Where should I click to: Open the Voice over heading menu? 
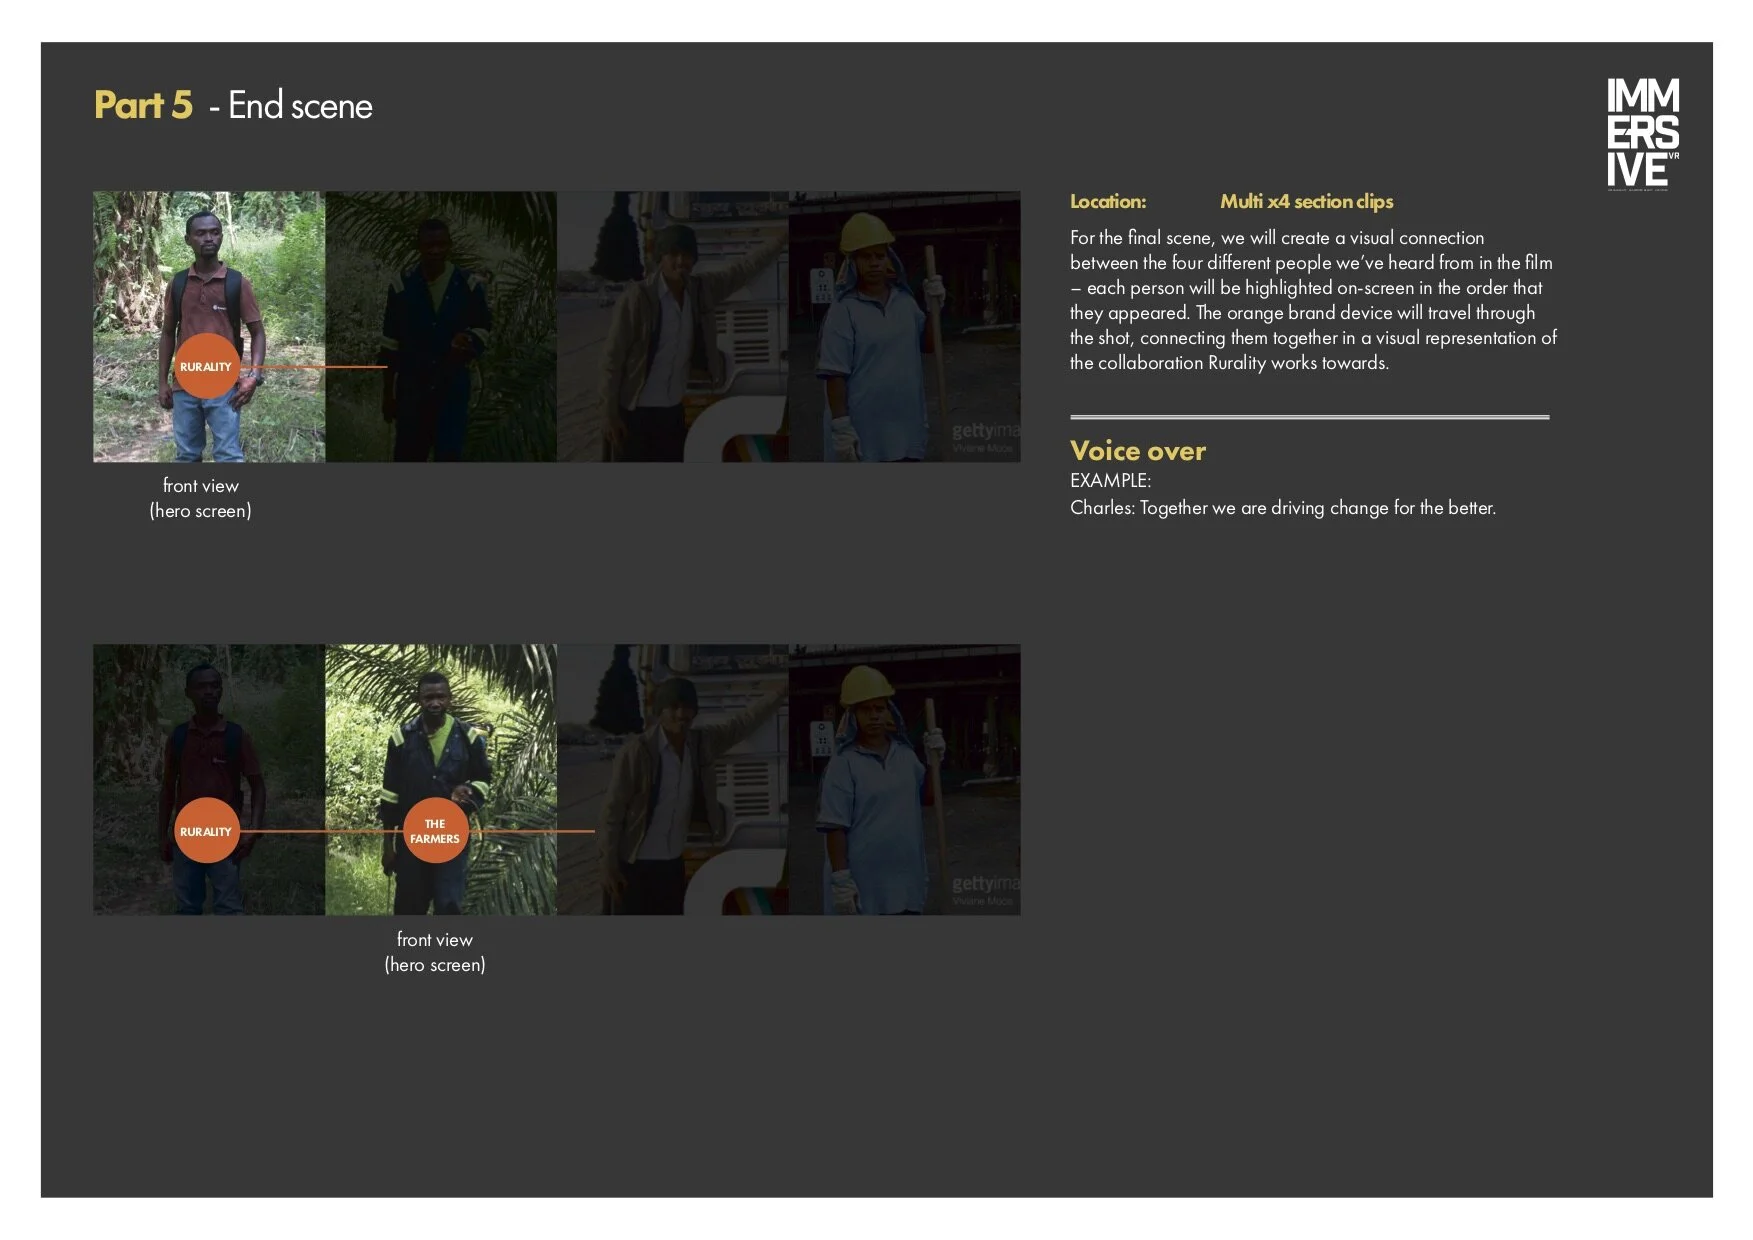(x=1137, y=451)
